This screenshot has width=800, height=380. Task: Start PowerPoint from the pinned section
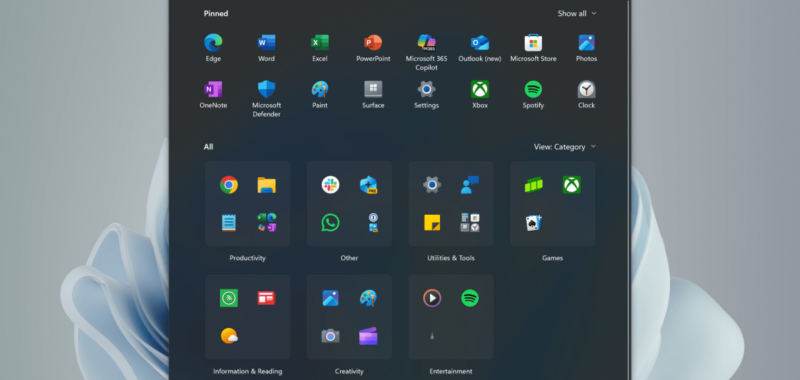pyautogui.click(x=373, y=43)
